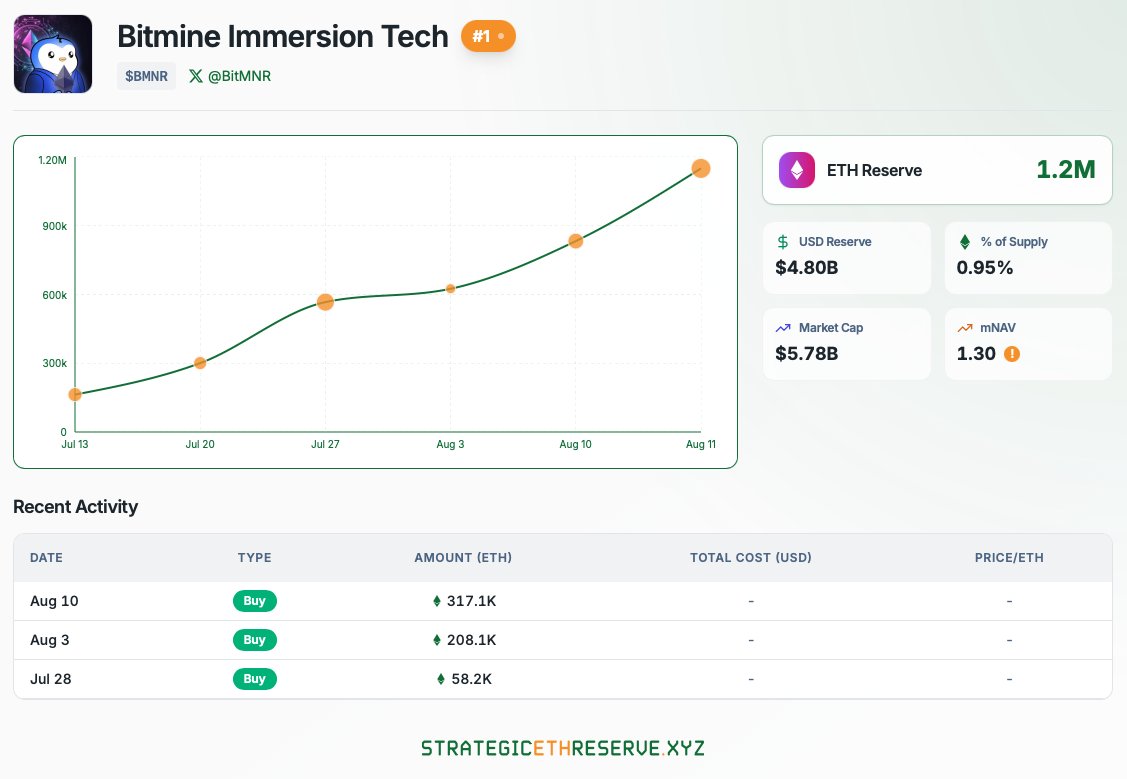This screenshot has height=779, width=1127.
Task: Click the PRICE/ETH column header
Action: pyautogui.click(x=1009, y=558)
